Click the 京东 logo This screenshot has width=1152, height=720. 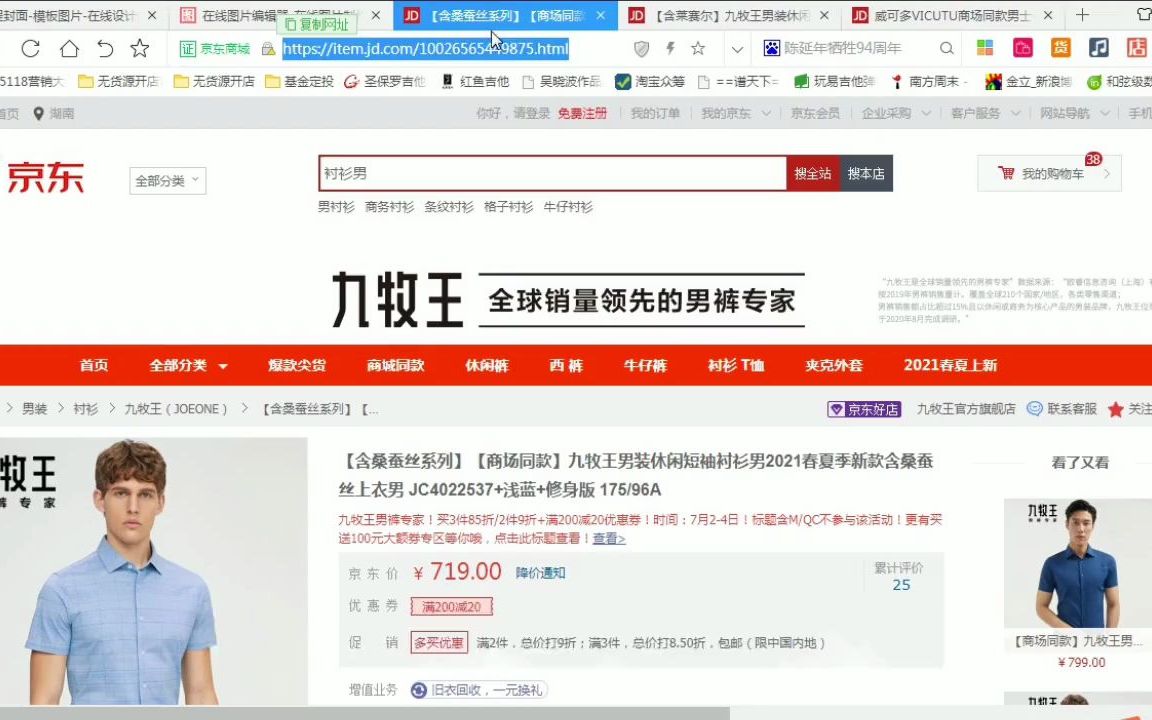pos(46,176)
